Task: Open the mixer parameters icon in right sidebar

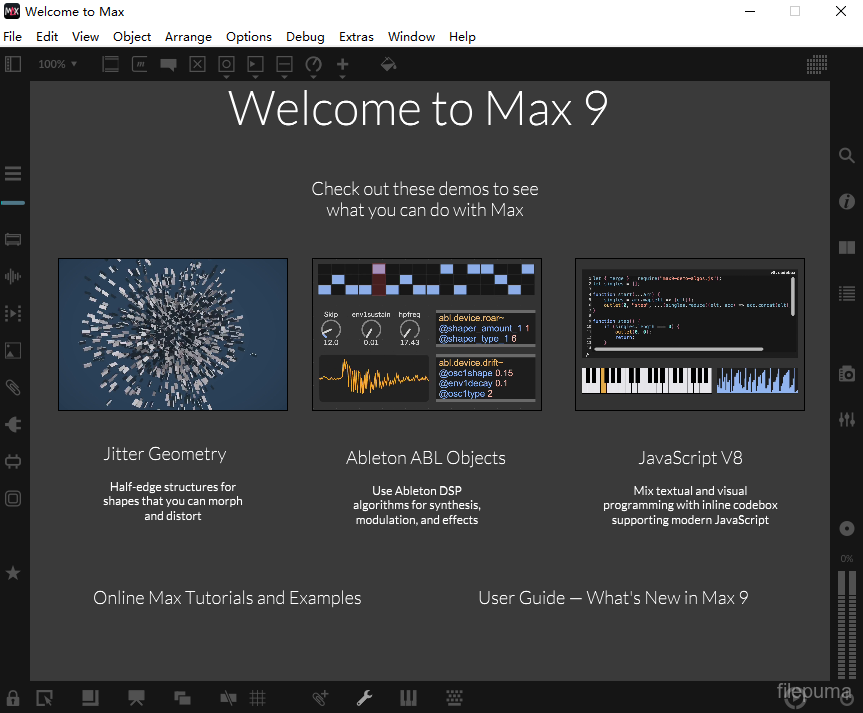Action: tap(846, 420)
